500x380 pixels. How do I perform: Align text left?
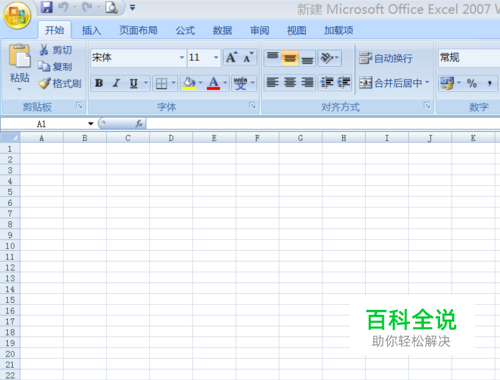pyautogui.click(x=273, y=82)
